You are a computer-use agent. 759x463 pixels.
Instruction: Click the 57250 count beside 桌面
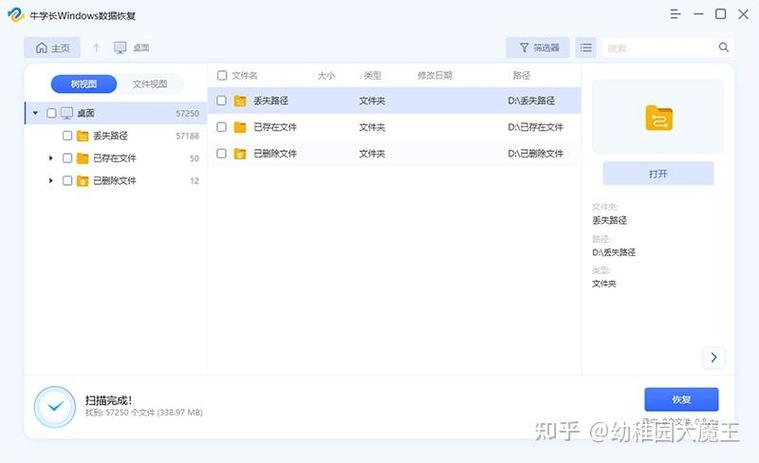pos(187,113)
